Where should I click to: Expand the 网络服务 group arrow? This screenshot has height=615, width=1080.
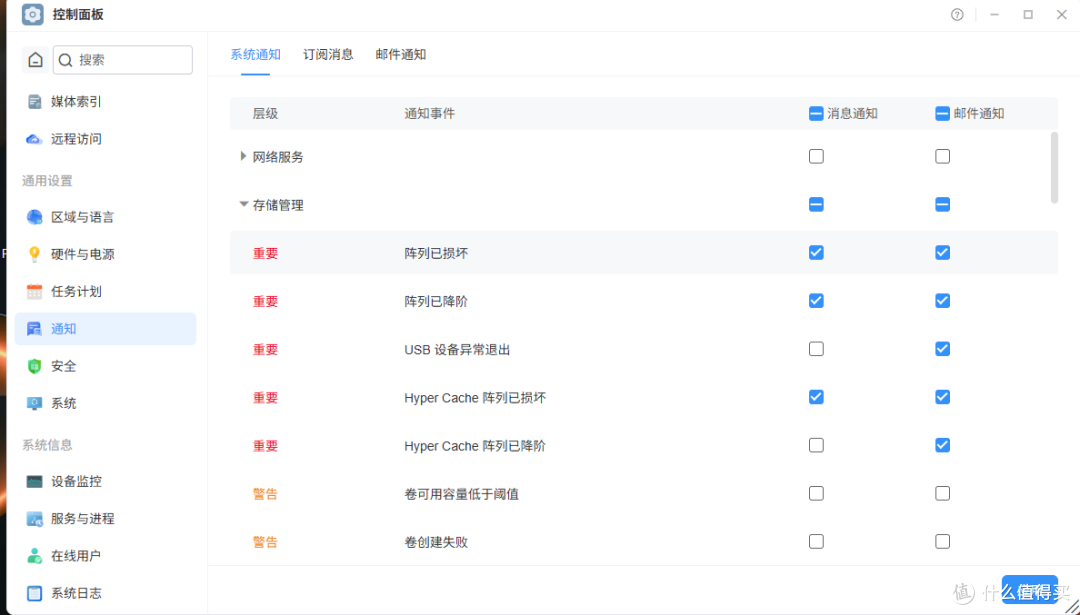point(242,156)
